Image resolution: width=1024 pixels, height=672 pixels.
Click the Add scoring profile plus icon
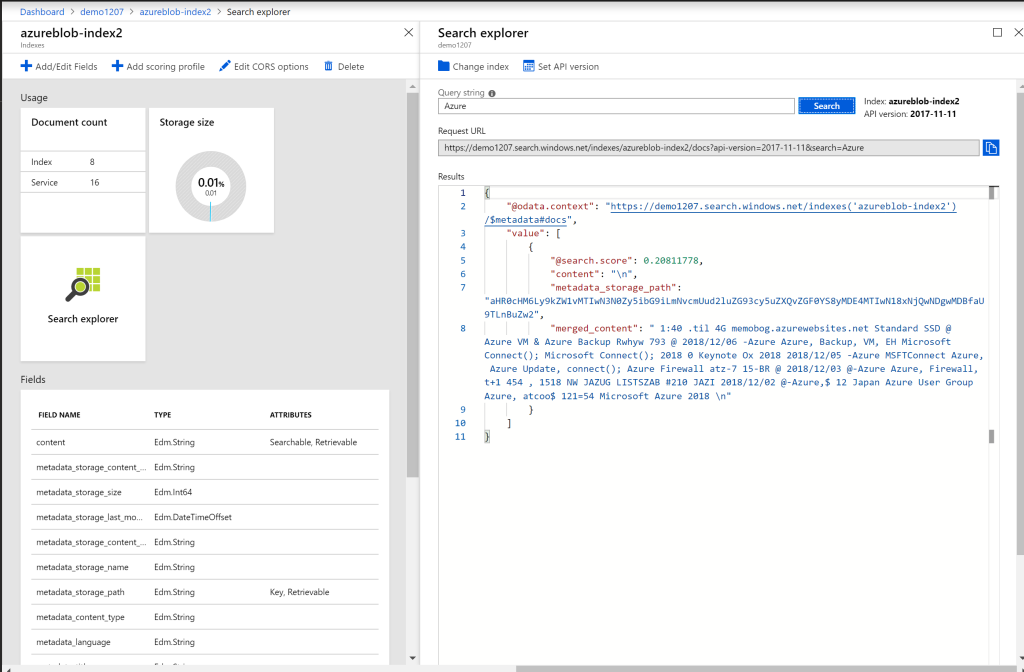coord(117,66)
